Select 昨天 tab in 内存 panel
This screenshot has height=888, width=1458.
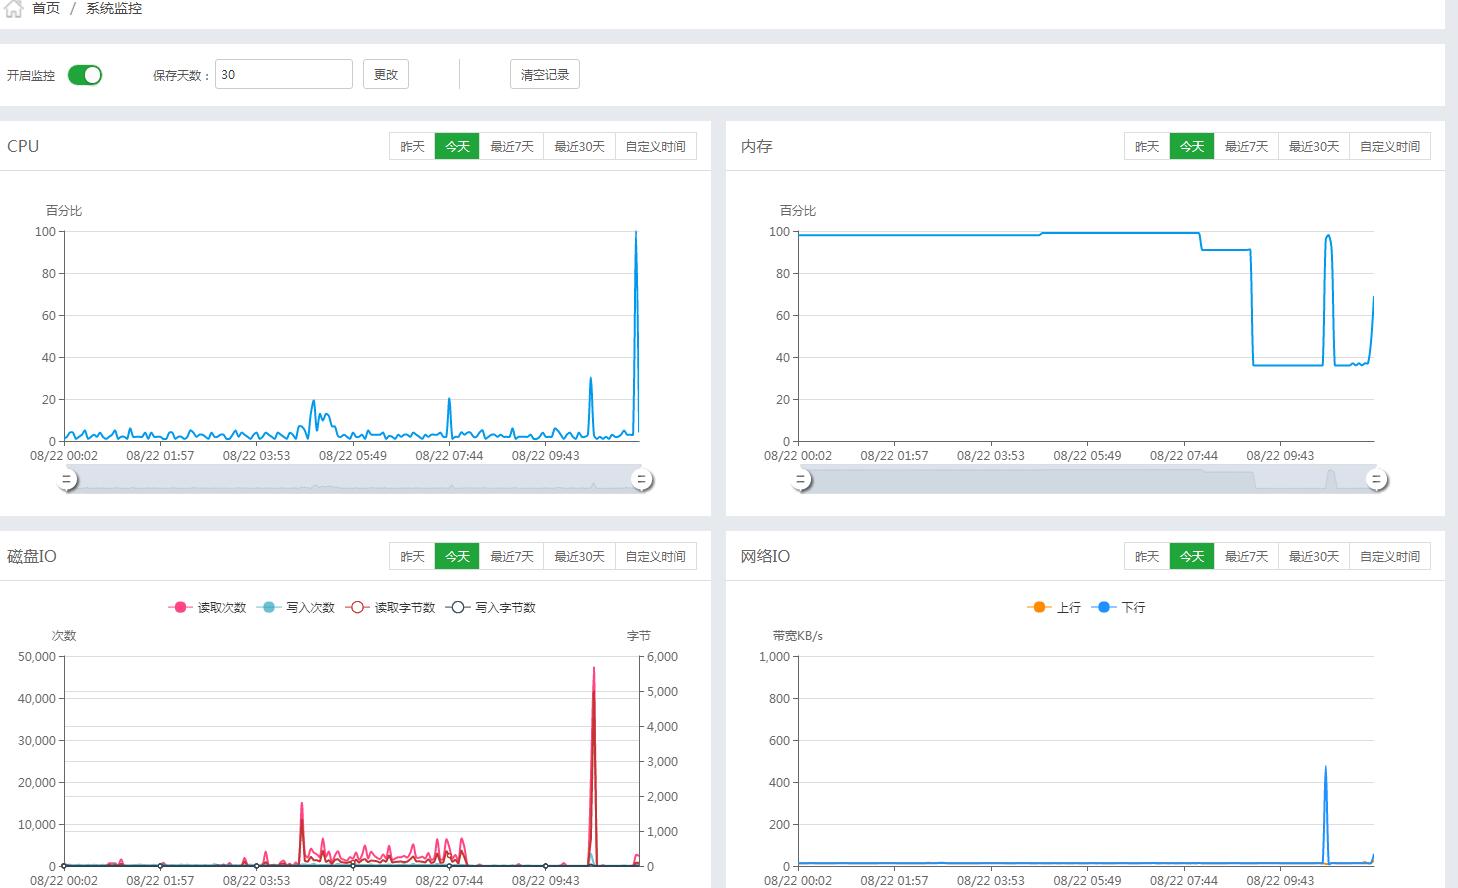click(1147, 146)
